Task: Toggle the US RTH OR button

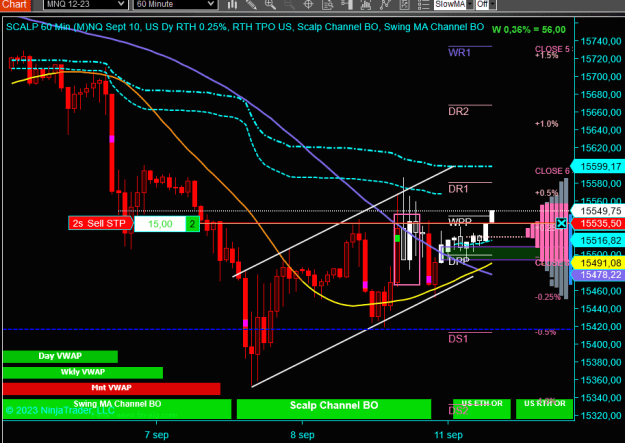Action: (544, 409)
